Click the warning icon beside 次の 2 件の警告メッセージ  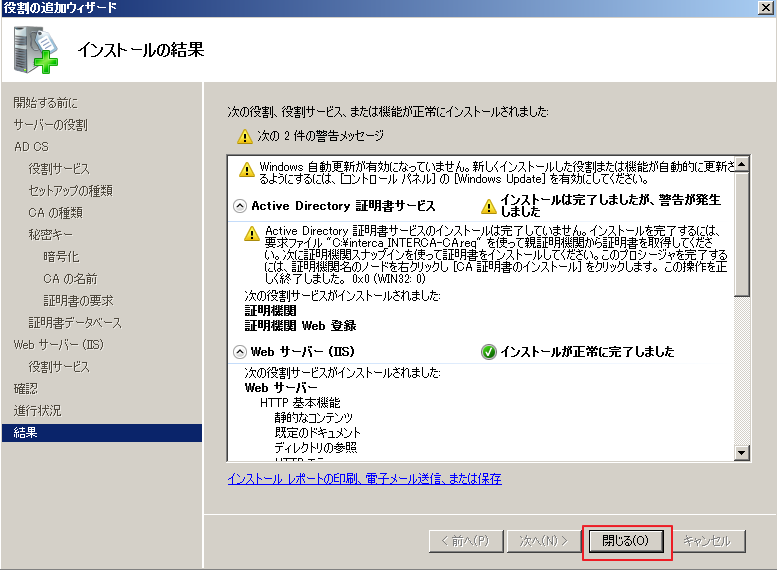tap(245, 136)
